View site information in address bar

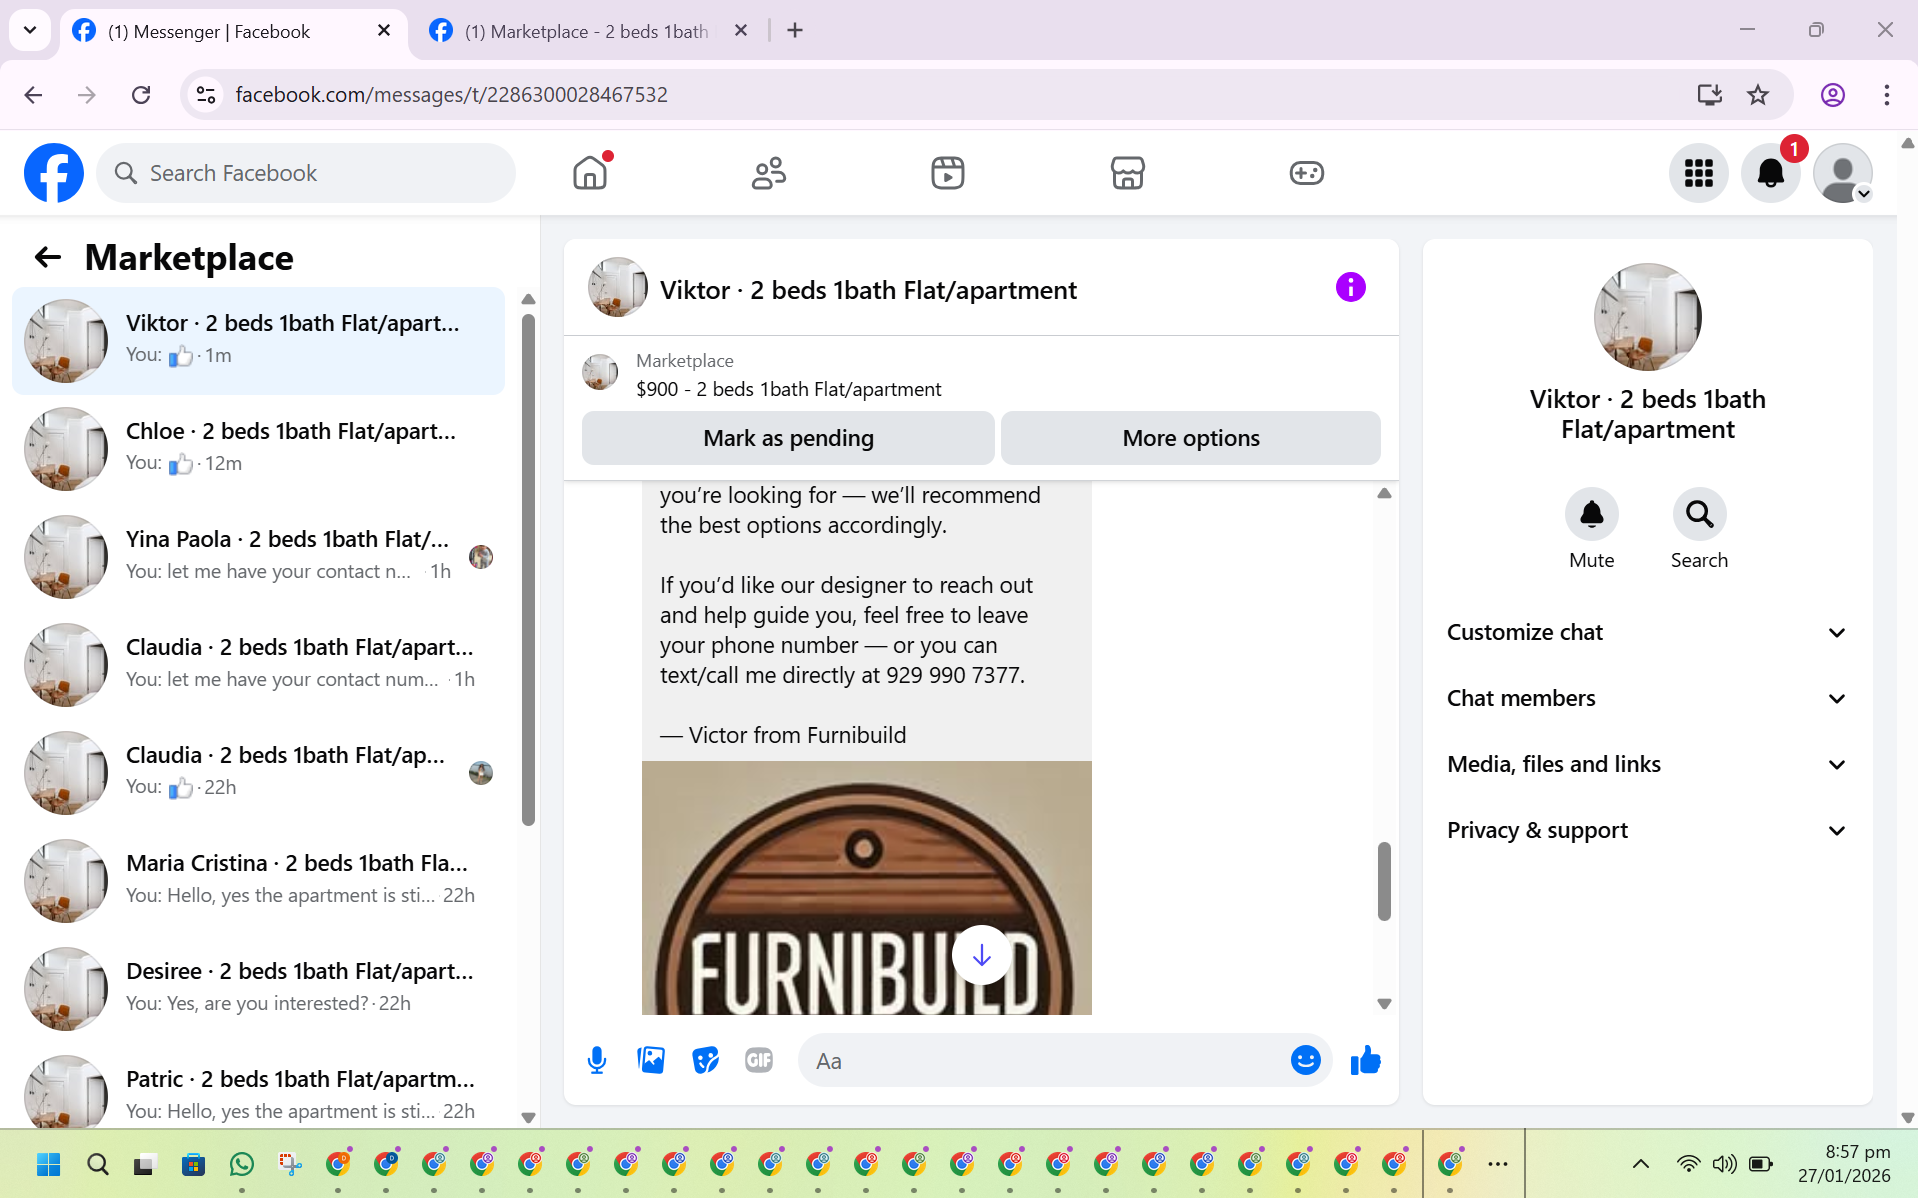pos(206,95)
